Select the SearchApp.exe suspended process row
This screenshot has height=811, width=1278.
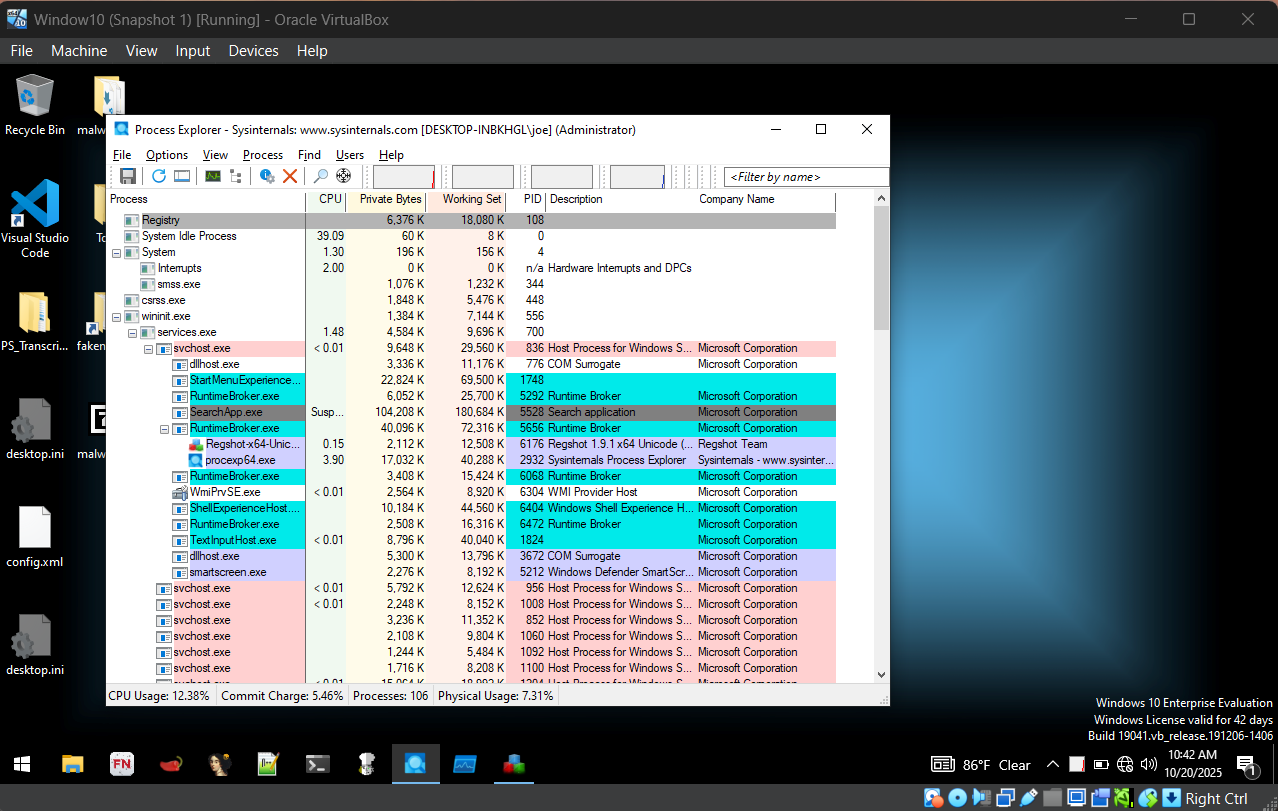(x=472, y=412)
